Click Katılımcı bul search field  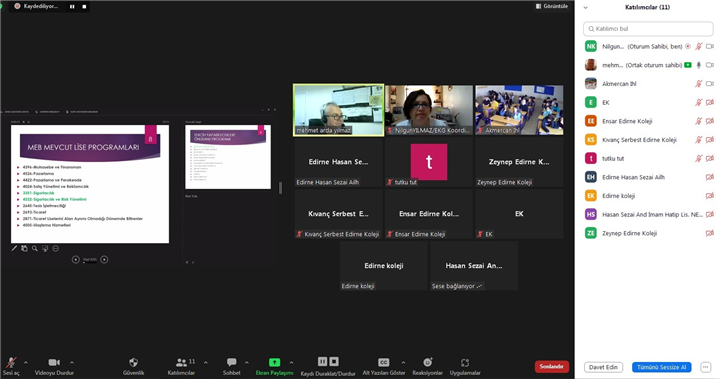[x=648, y=28]
